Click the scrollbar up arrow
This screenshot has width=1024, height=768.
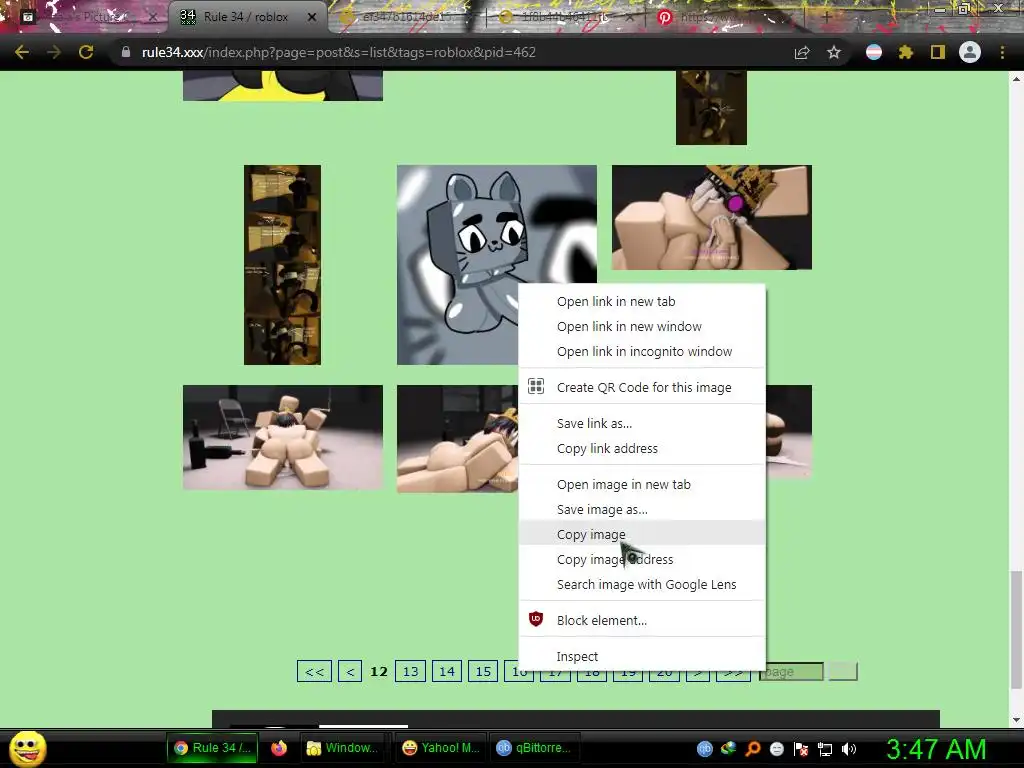pos(1016,79)
